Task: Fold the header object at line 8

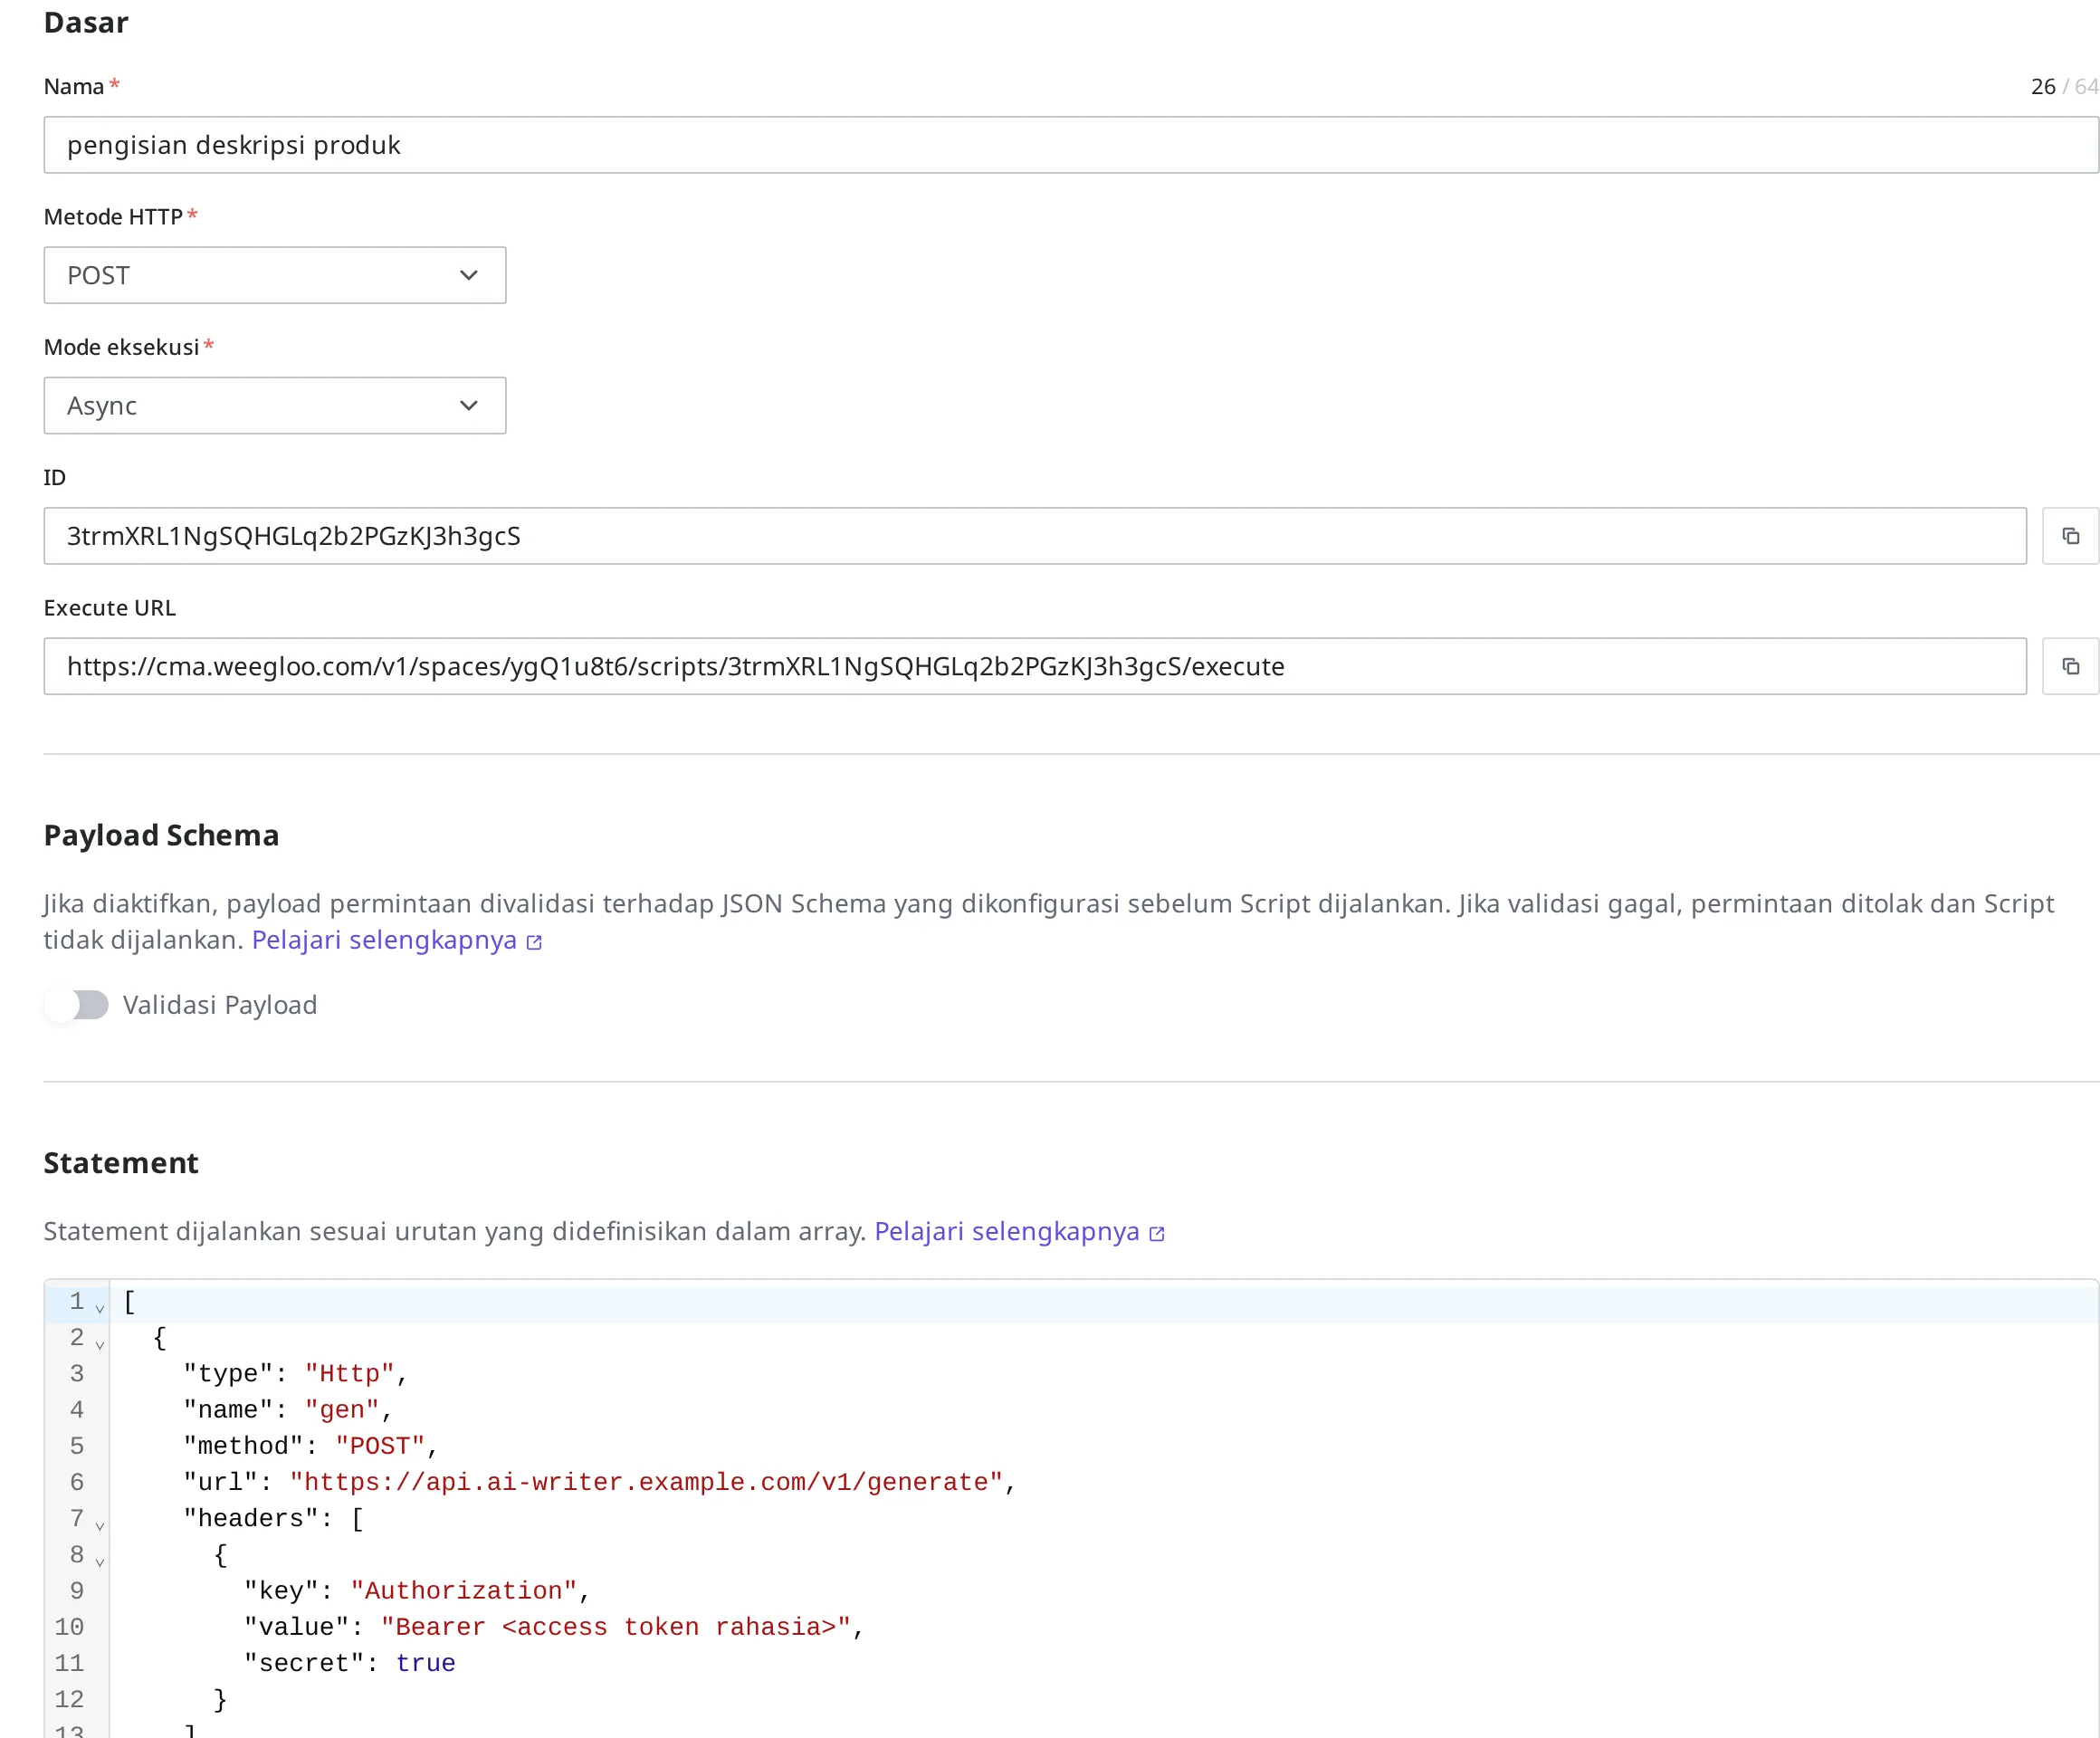Action: (x=100, y=1561)
